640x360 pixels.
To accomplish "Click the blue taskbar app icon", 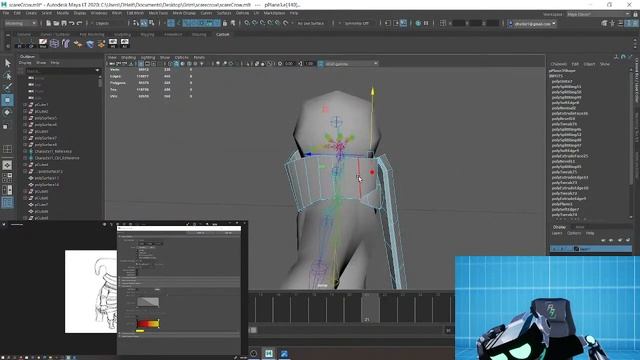I will point(284,353).
